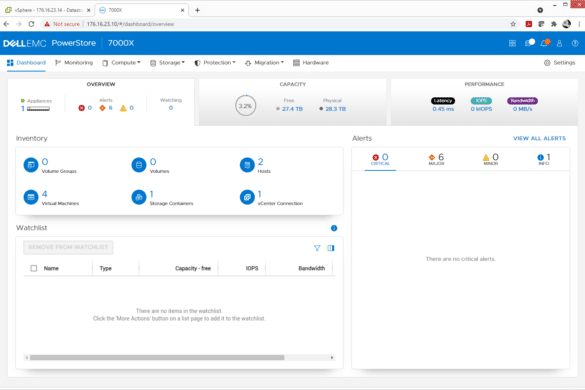The image size is (585, 390).
Task: Click the Watching count in Overview
Action: point(171,108)
